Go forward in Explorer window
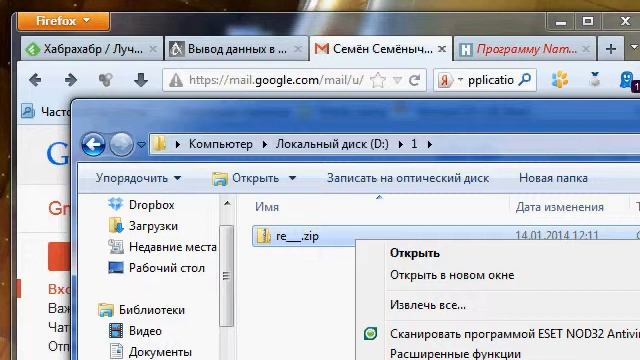The image size is (640, 360). pos(121,144)
